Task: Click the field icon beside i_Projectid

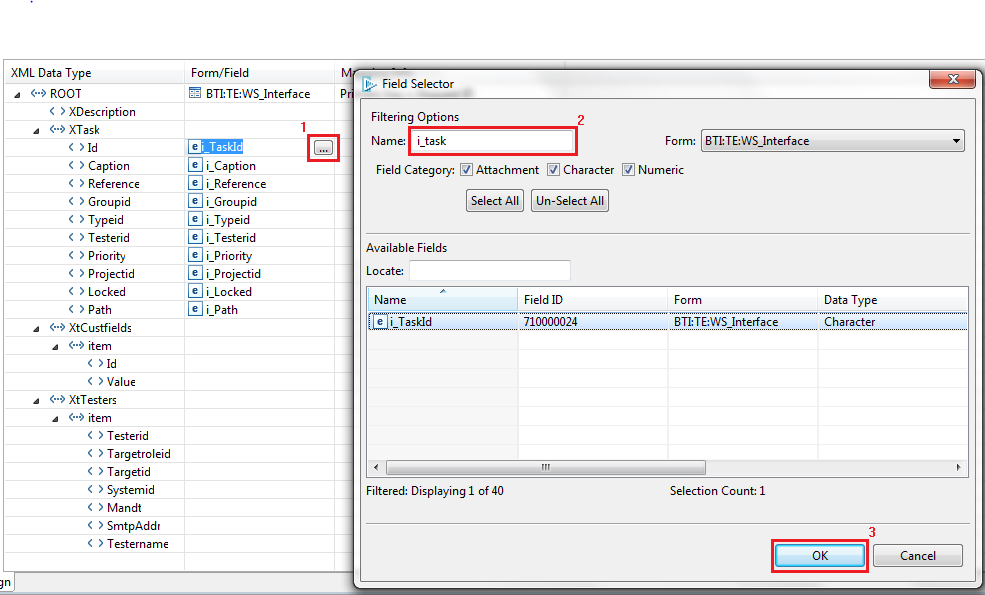Action: [x=195, y=274]
